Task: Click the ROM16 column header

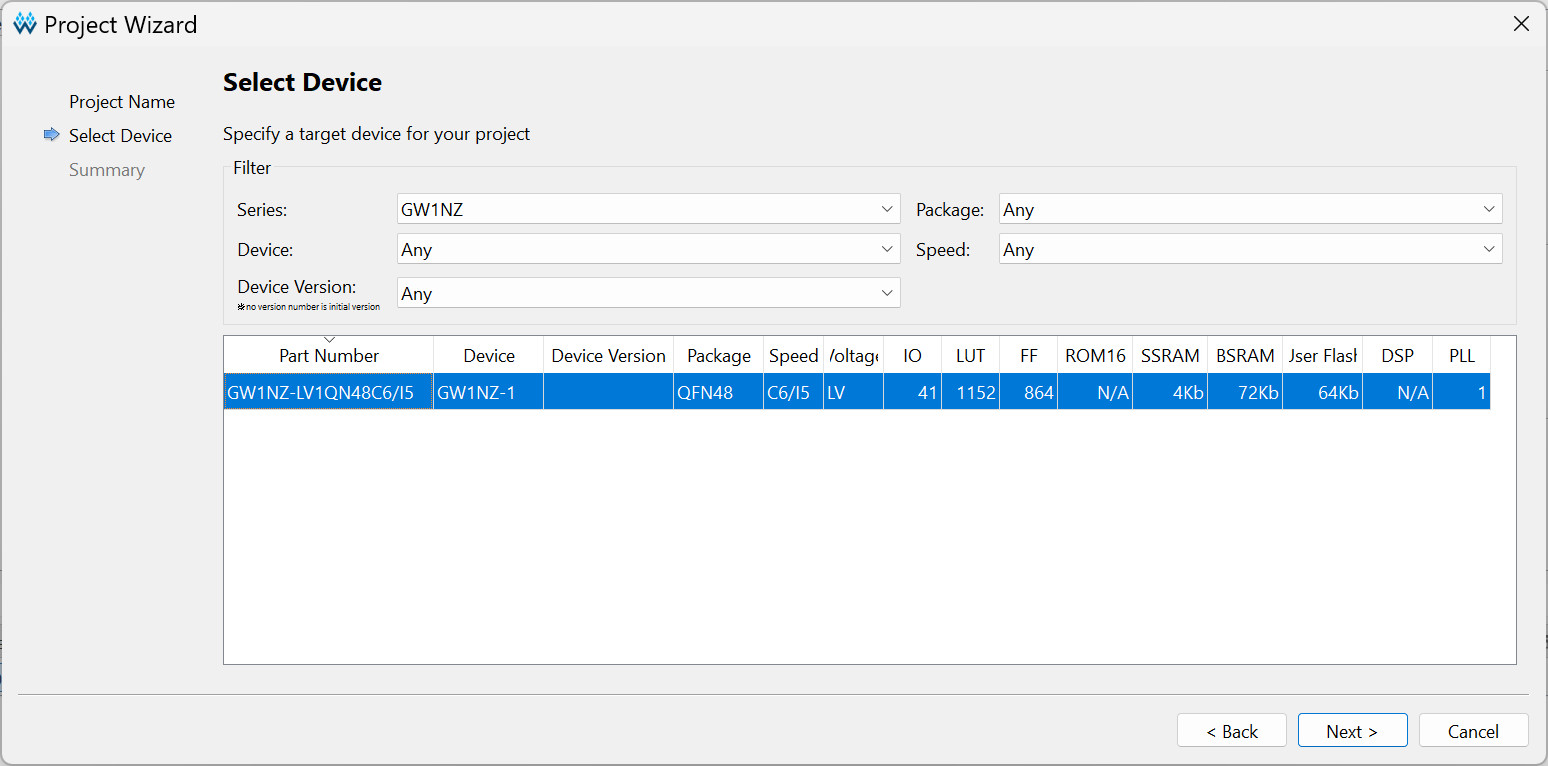Action: coord(1095,355)
